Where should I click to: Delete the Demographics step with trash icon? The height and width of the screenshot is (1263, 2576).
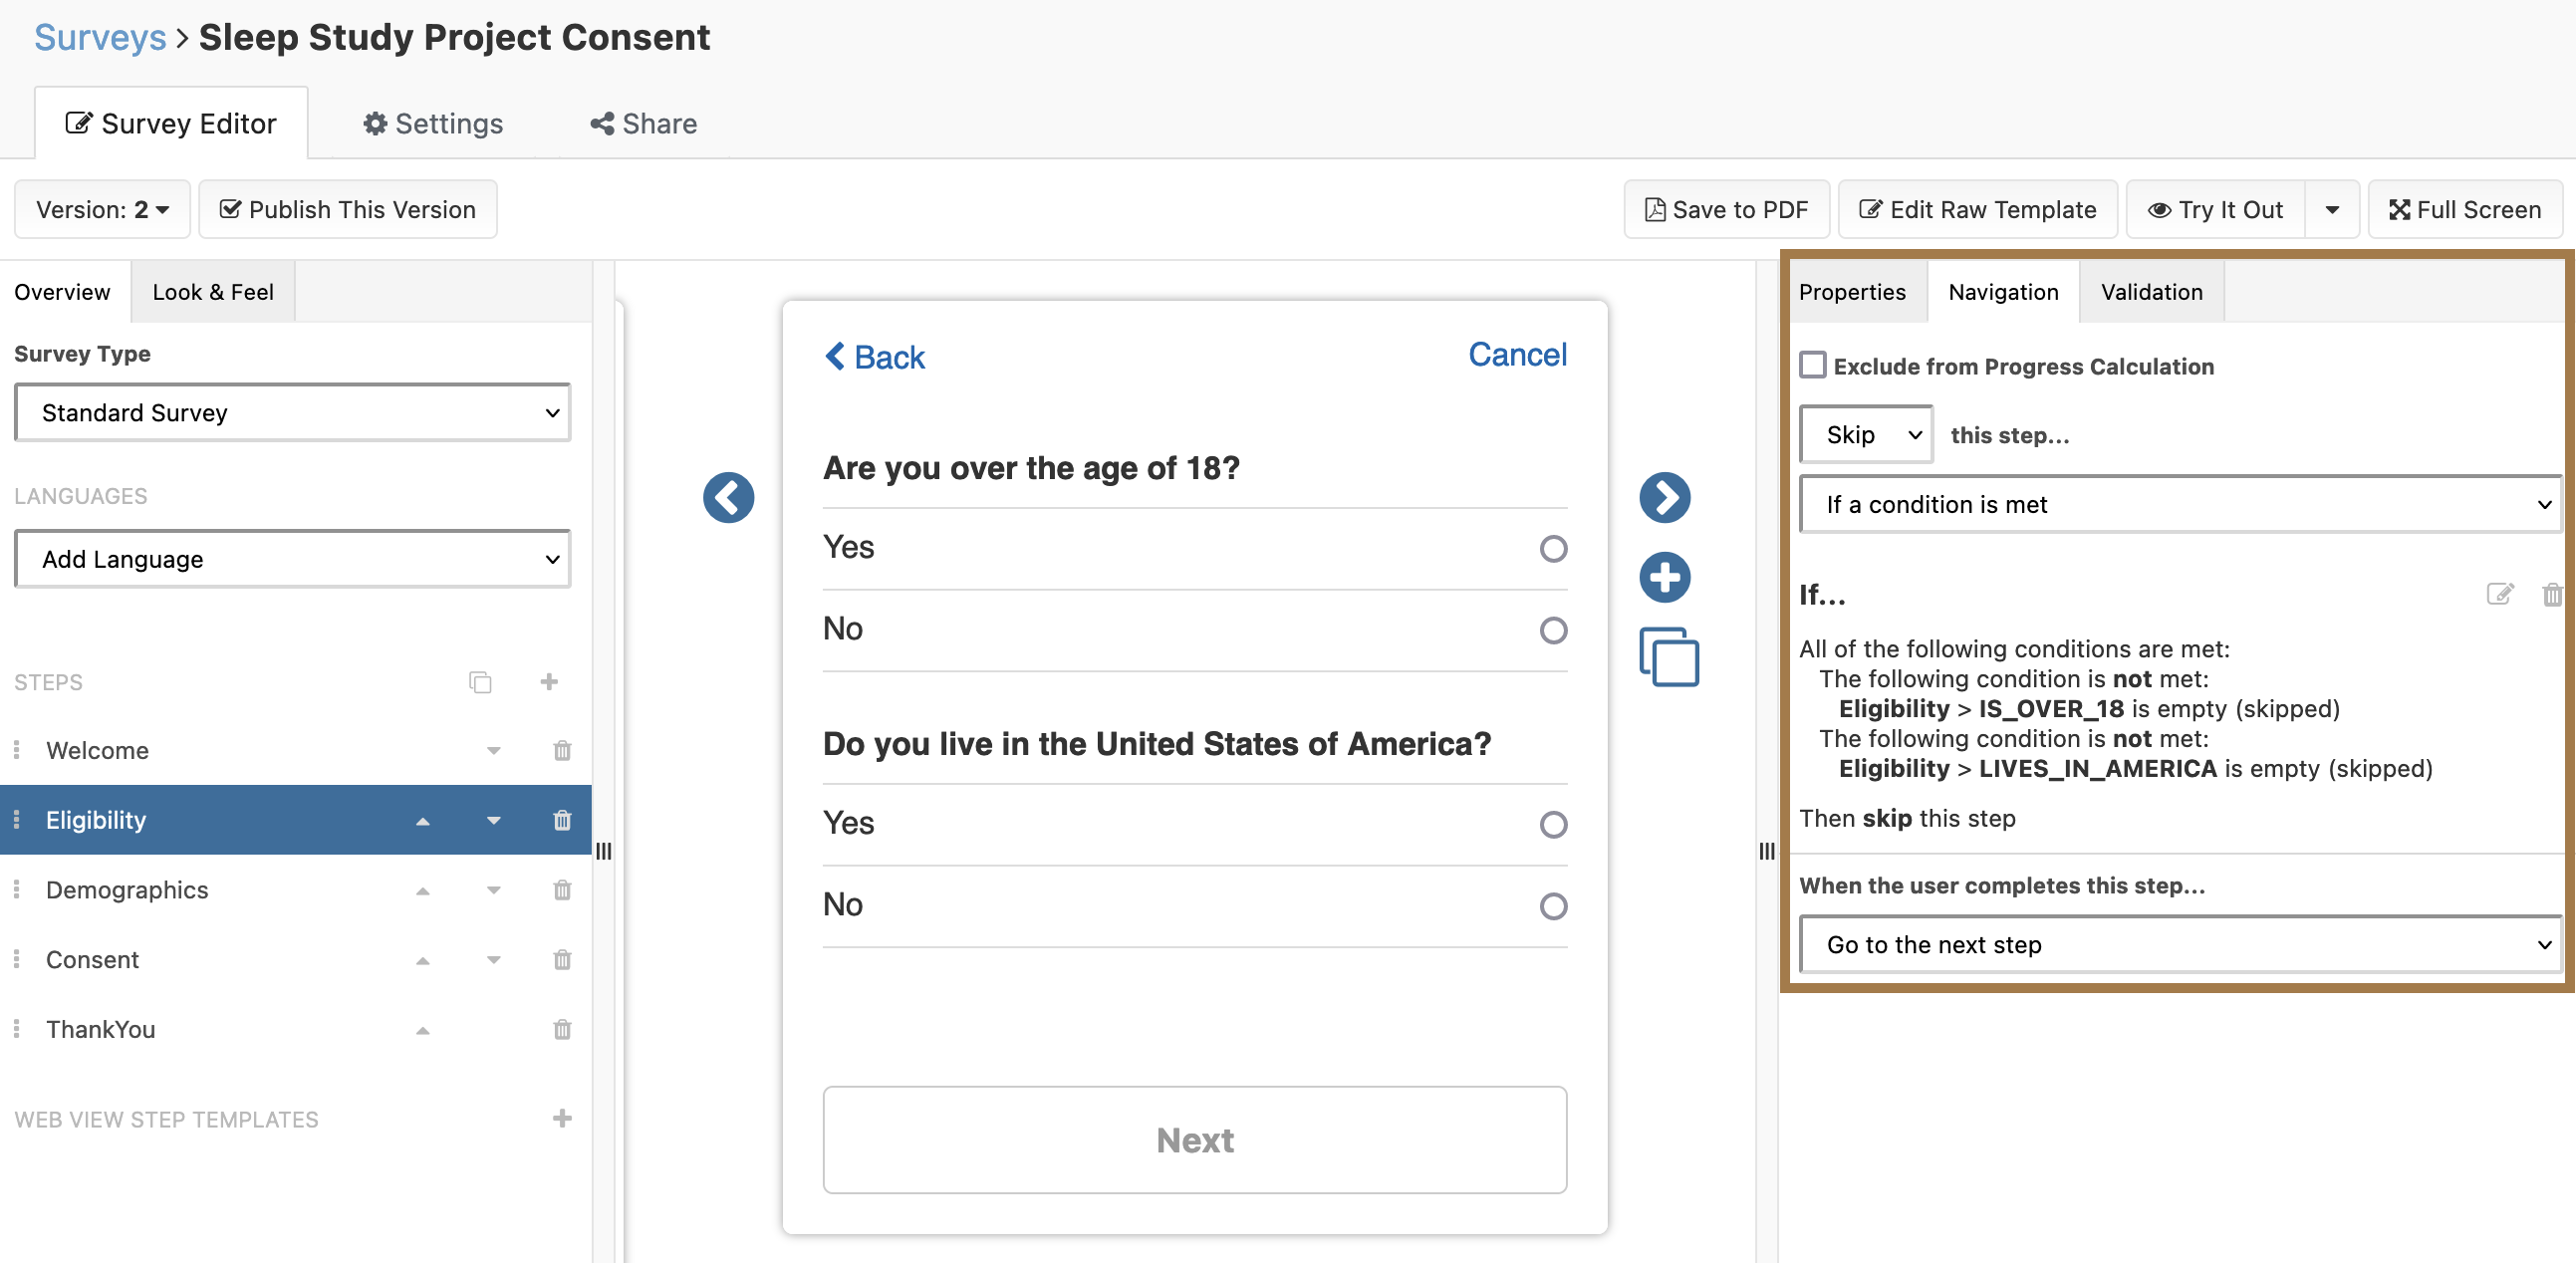[562, 889]
